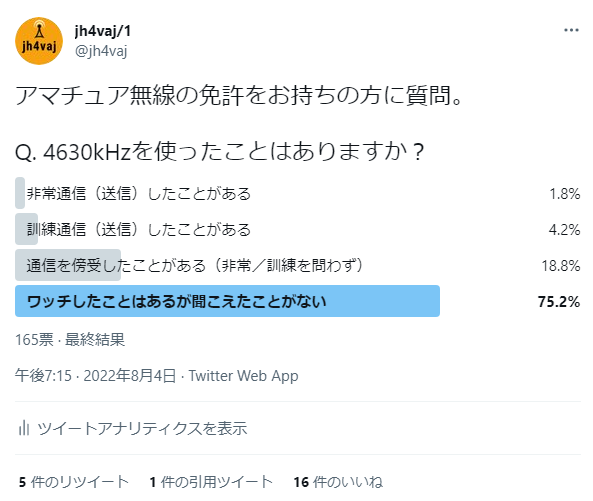View the 1 件の引用ツイート list
This screenshot has height=501, width=593.
(x=211, y=482)
